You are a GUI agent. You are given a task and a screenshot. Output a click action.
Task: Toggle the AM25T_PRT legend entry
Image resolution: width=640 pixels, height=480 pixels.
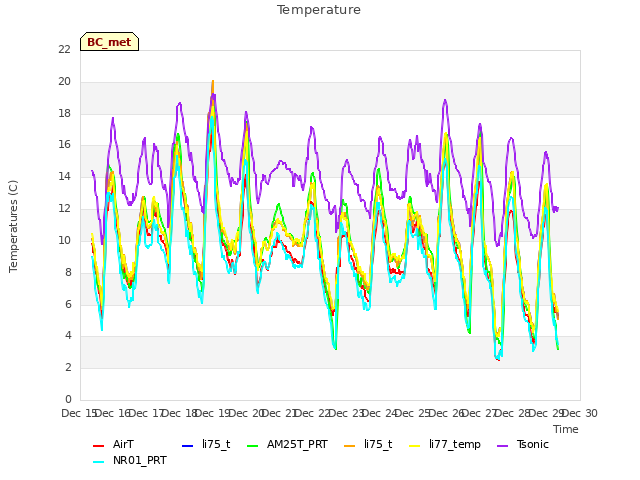tap(288, 444)
